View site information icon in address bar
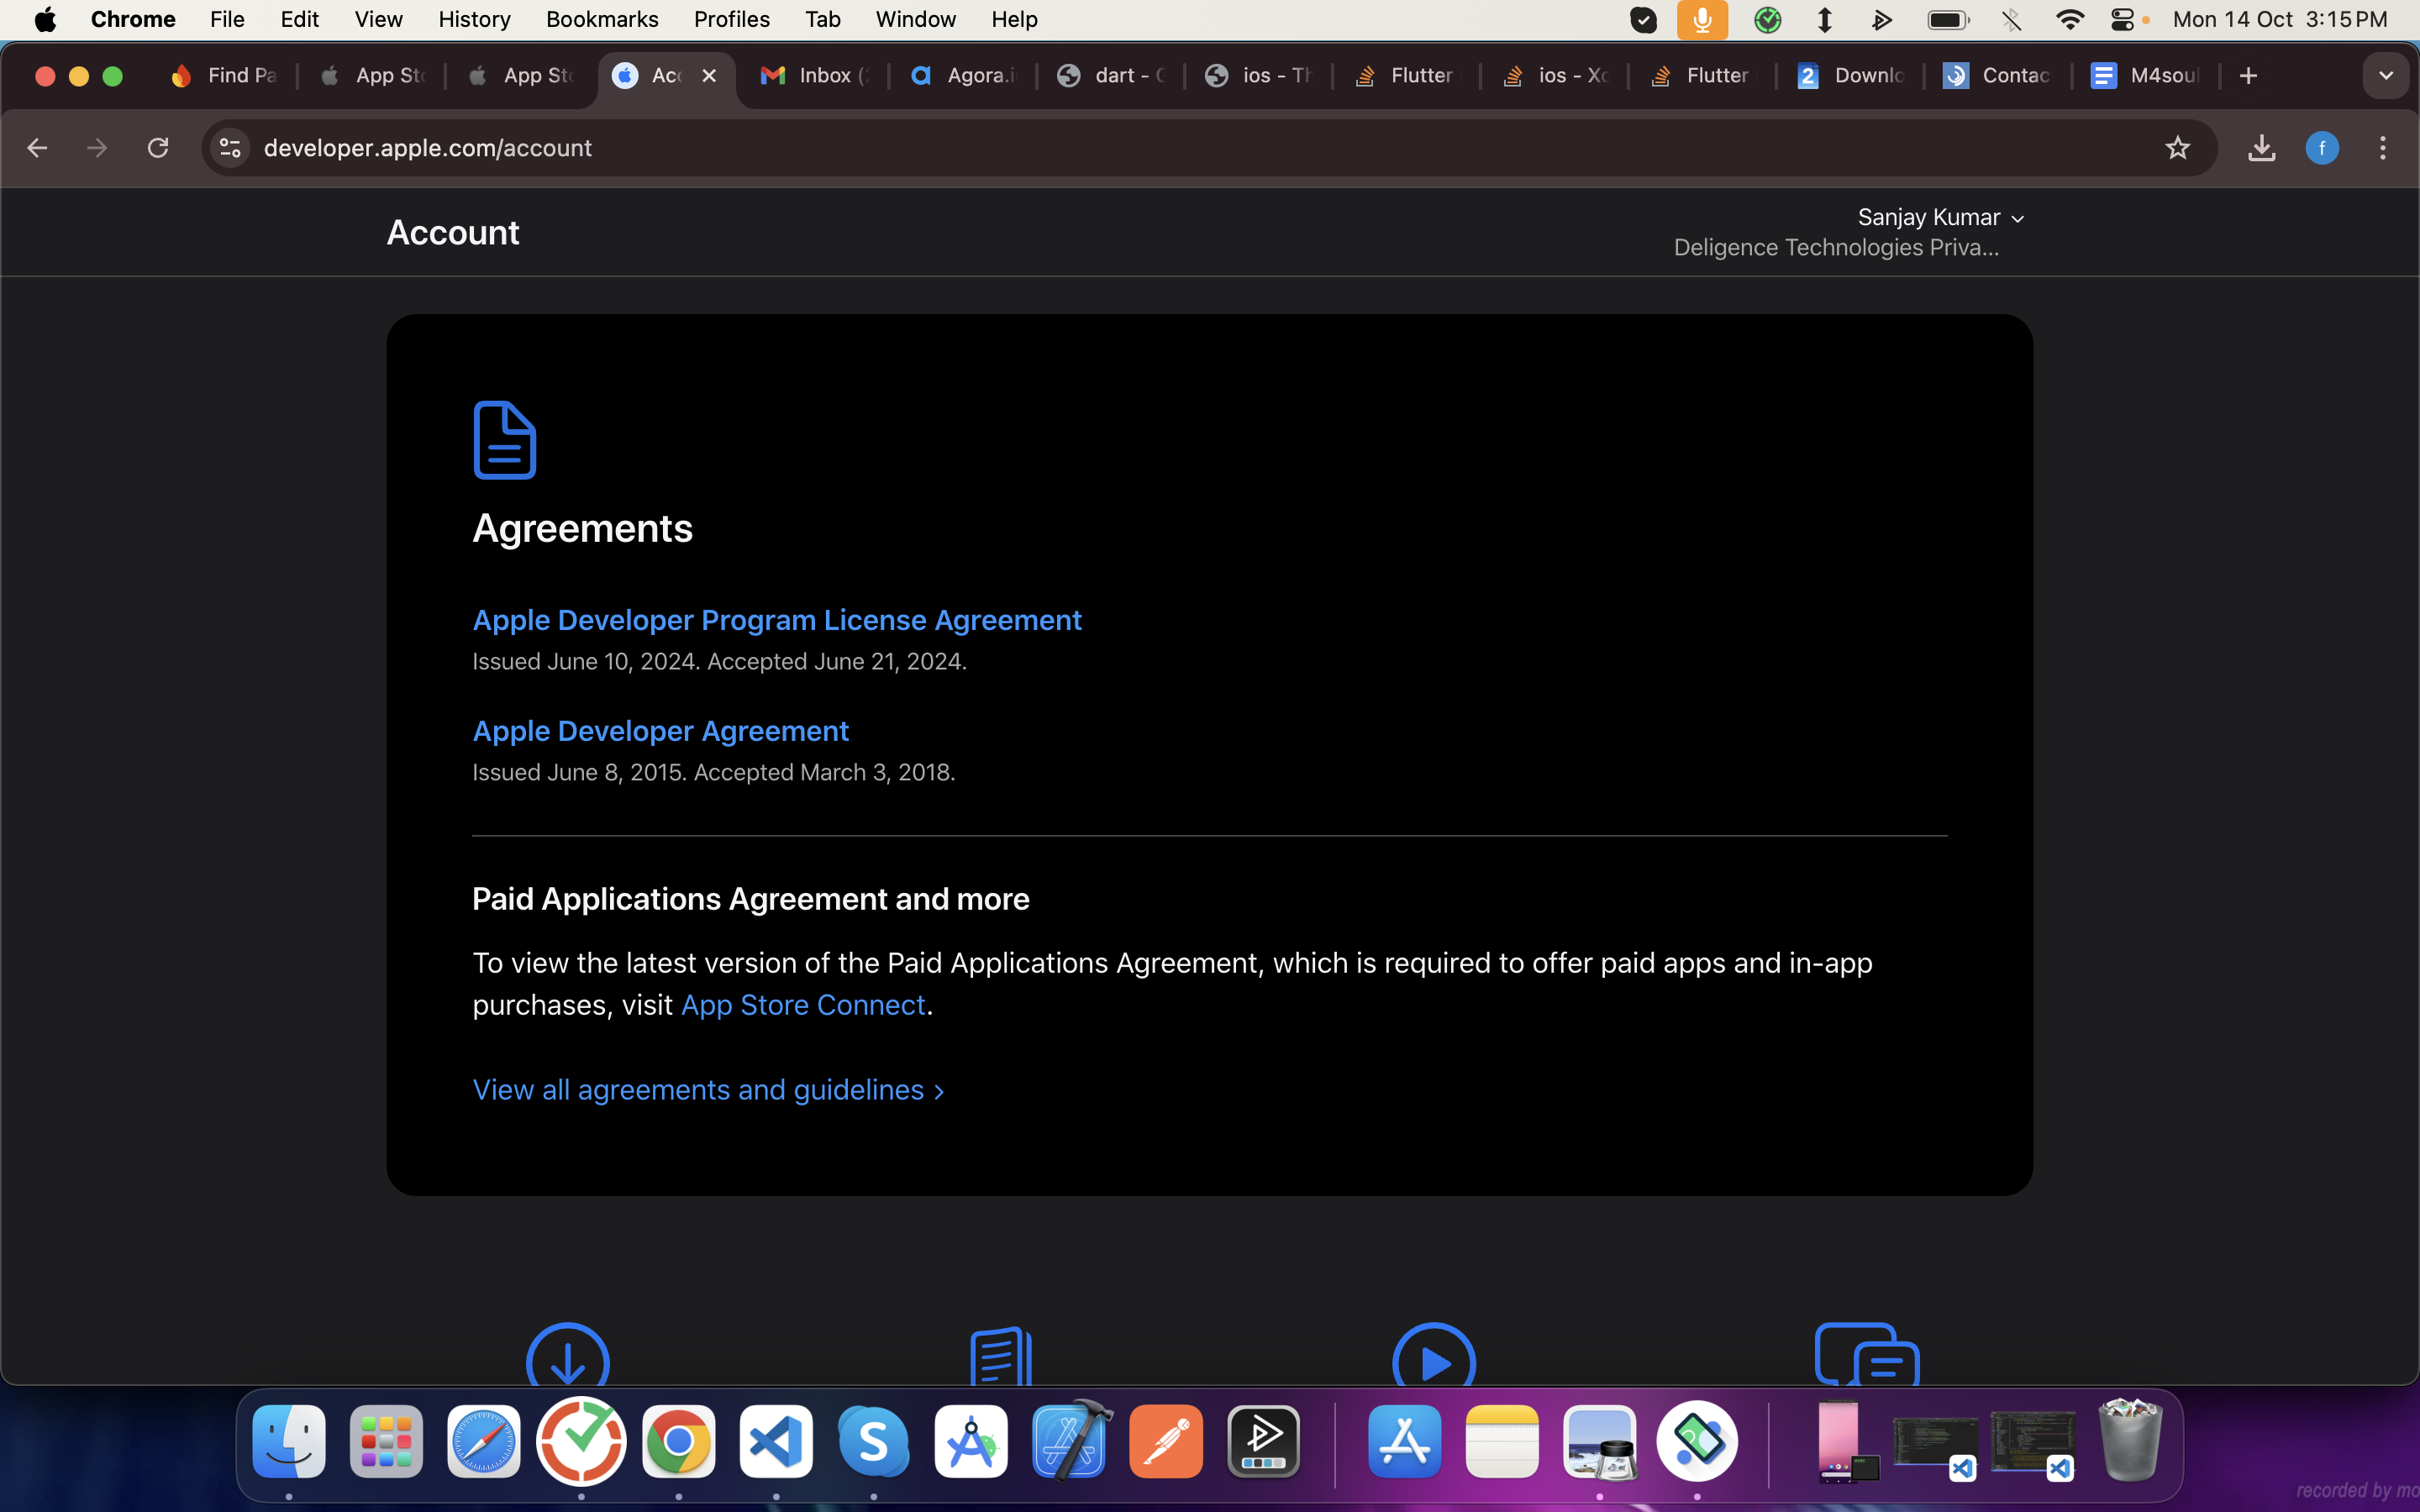This screenshot has height=1512, width=2420. (x=230, y=148)
